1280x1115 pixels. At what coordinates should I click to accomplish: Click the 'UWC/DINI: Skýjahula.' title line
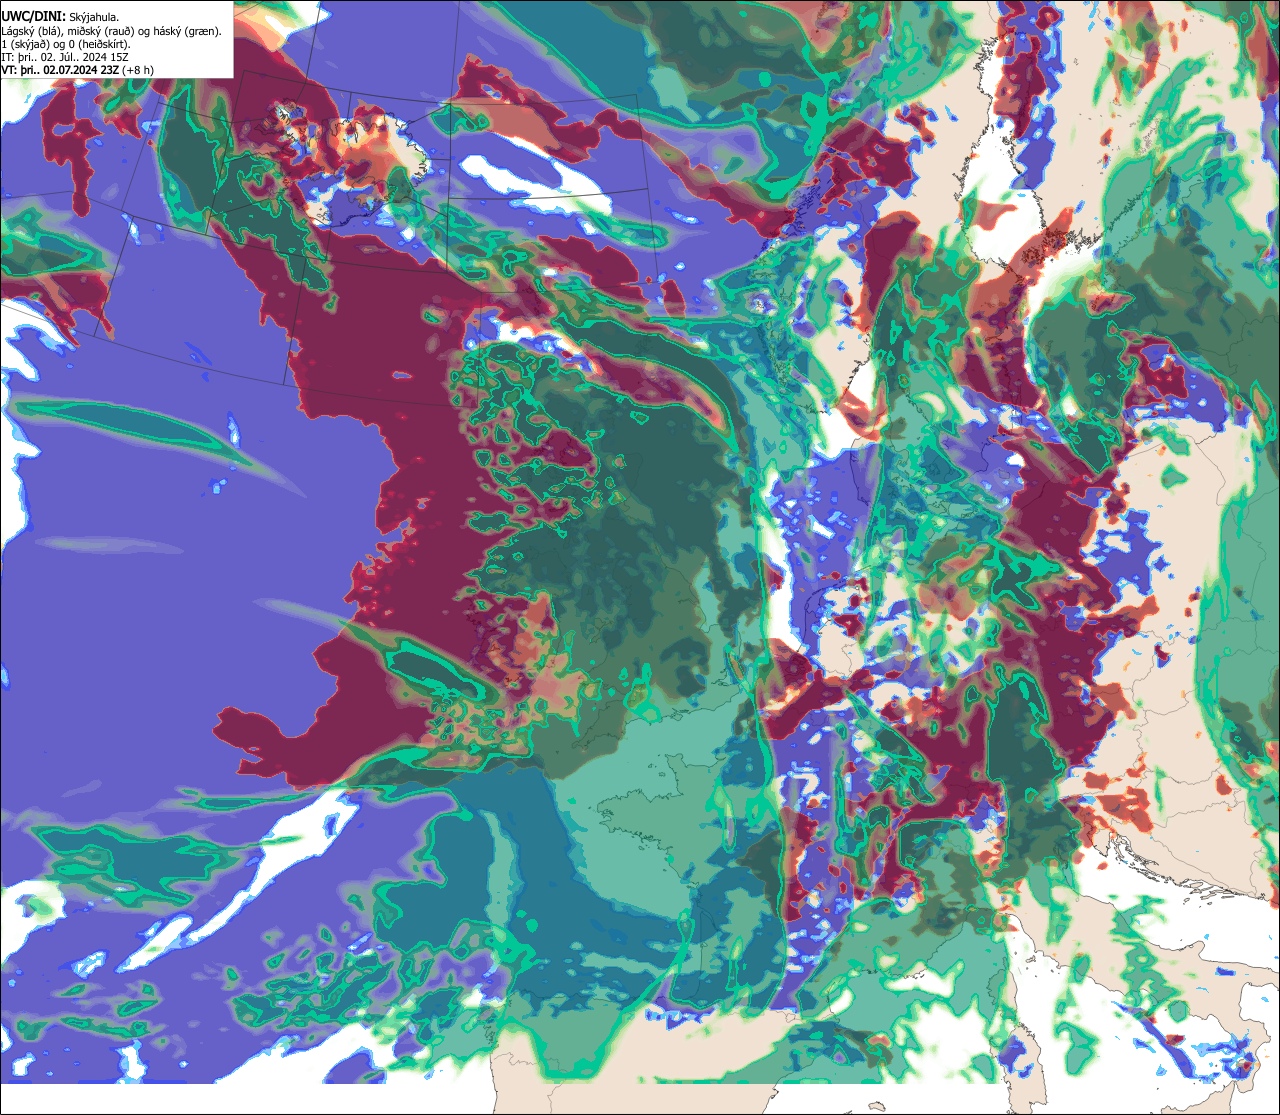pyautogui.click(x=61, y=16)
